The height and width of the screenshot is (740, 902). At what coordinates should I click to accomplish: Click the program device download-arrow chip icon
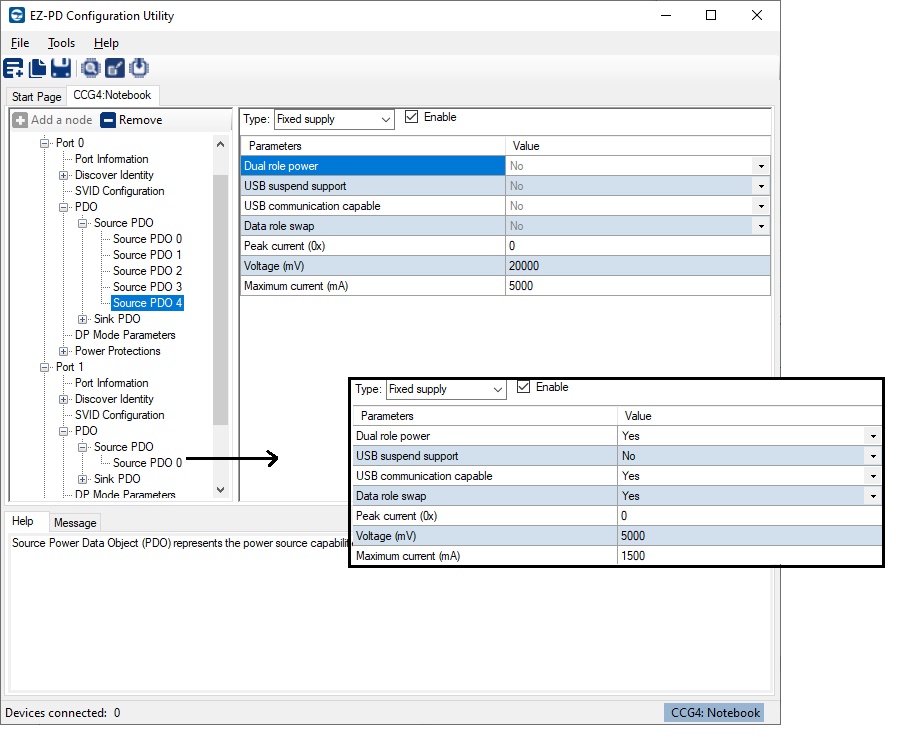(139, 68)
